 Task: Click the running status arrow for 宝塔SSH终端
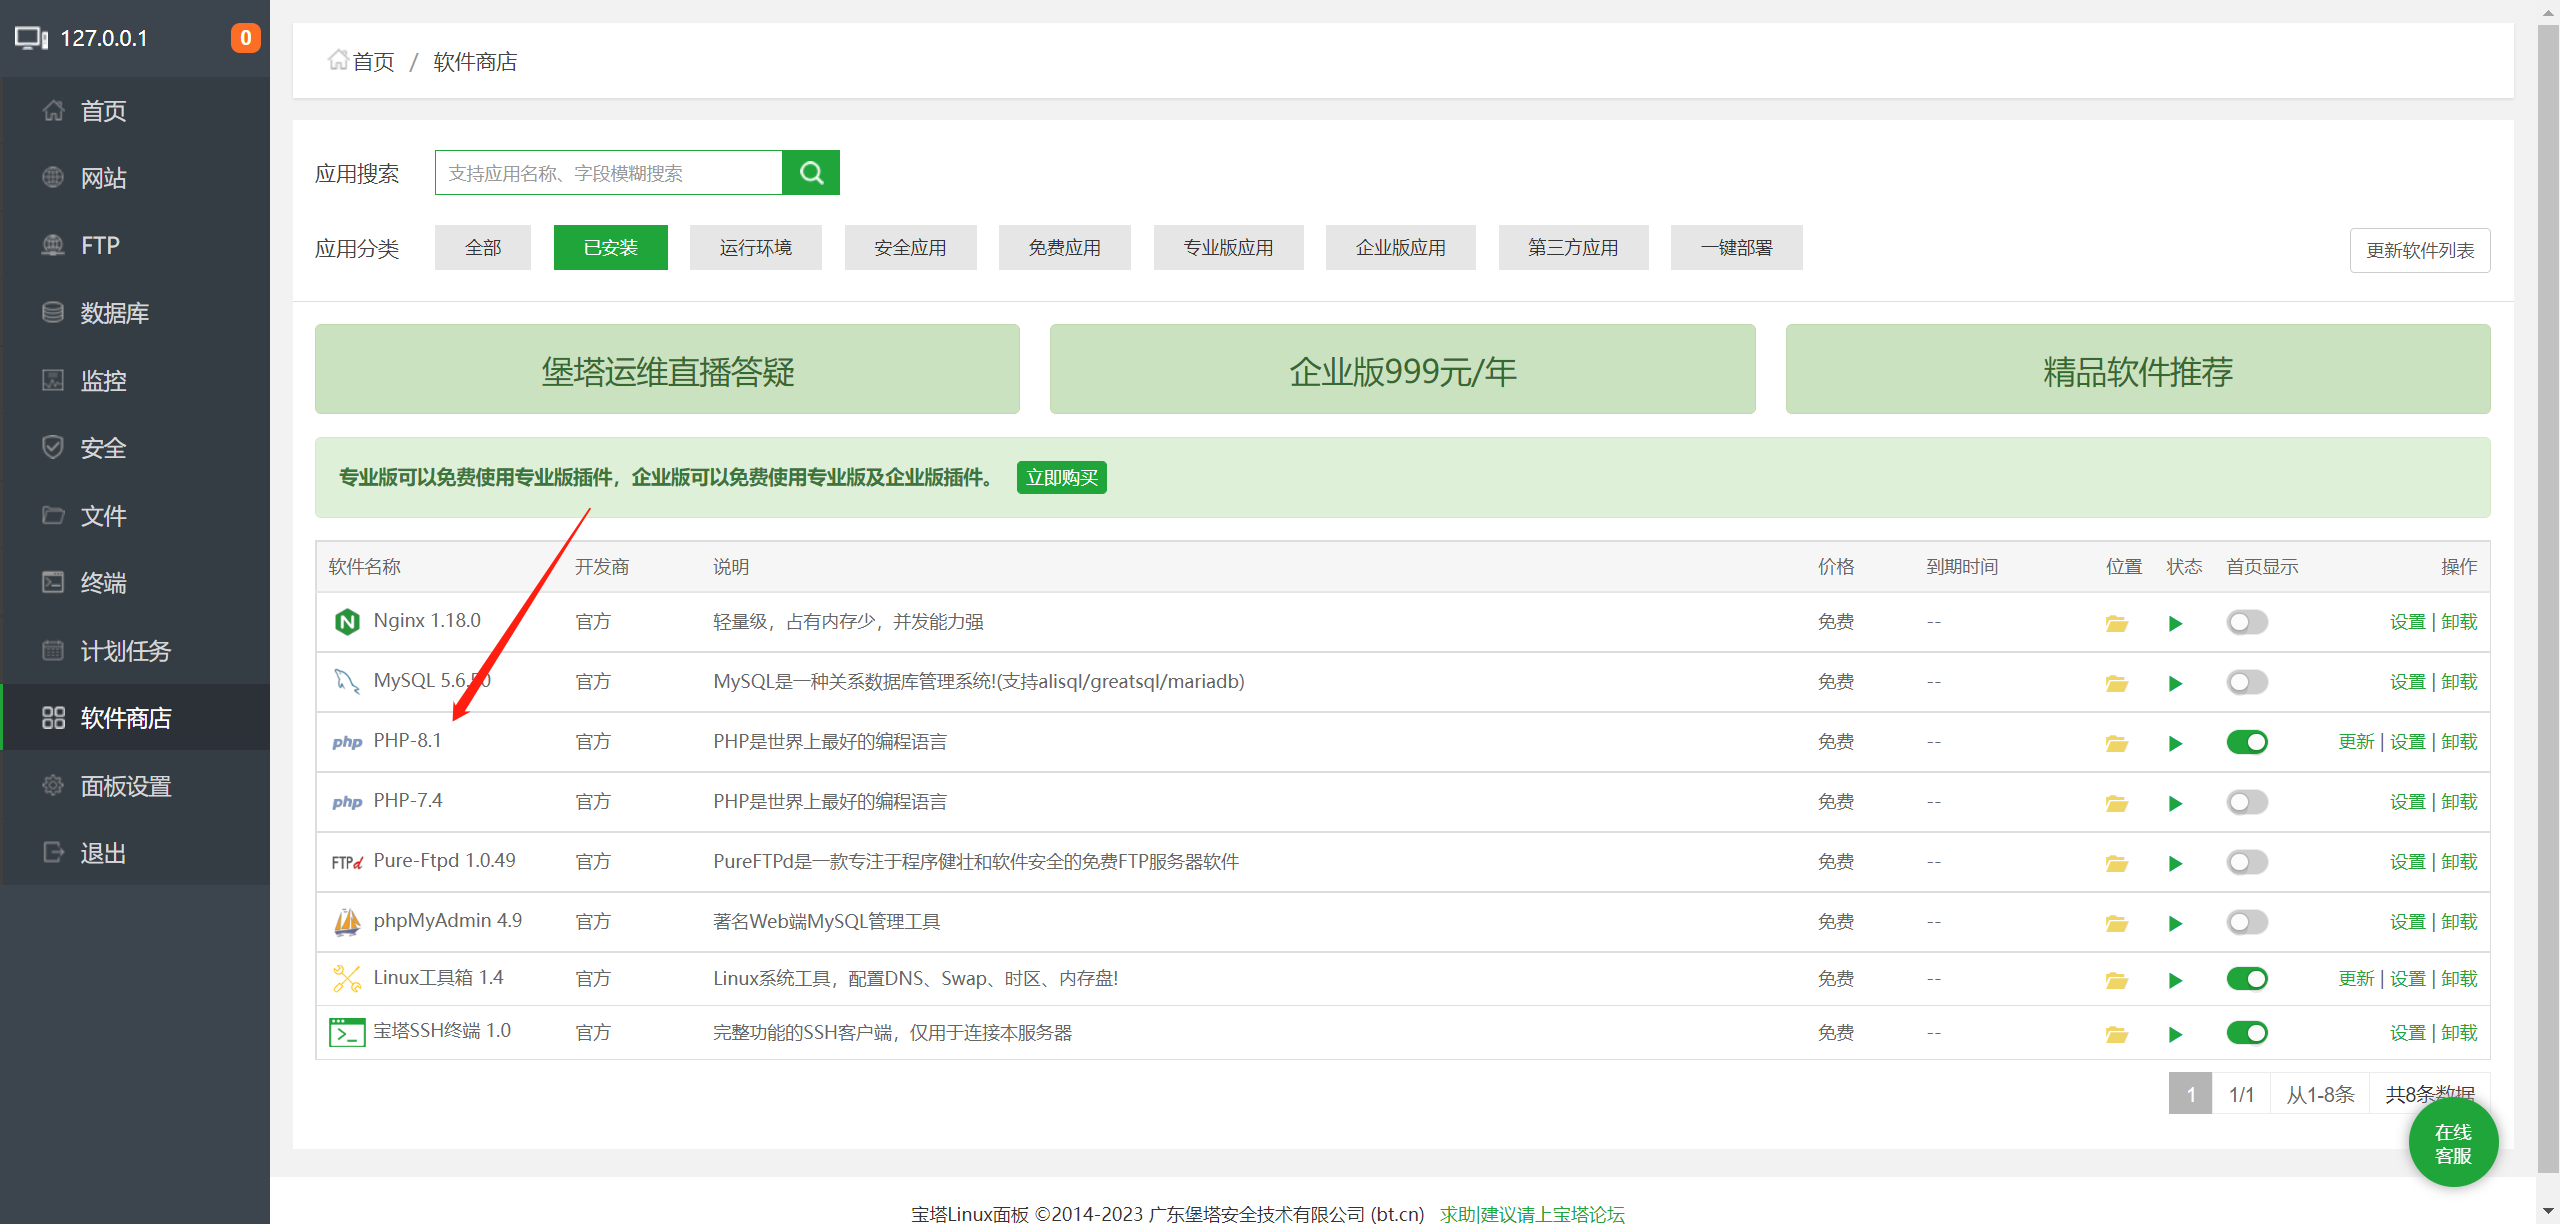click(x=2175, y=1034)
